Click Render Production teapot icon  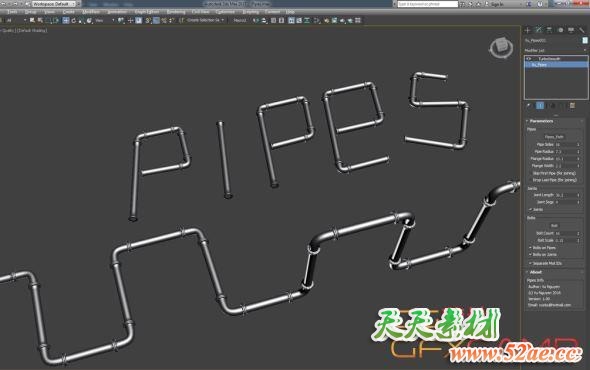pyautogui.click(x=342, y=20)
